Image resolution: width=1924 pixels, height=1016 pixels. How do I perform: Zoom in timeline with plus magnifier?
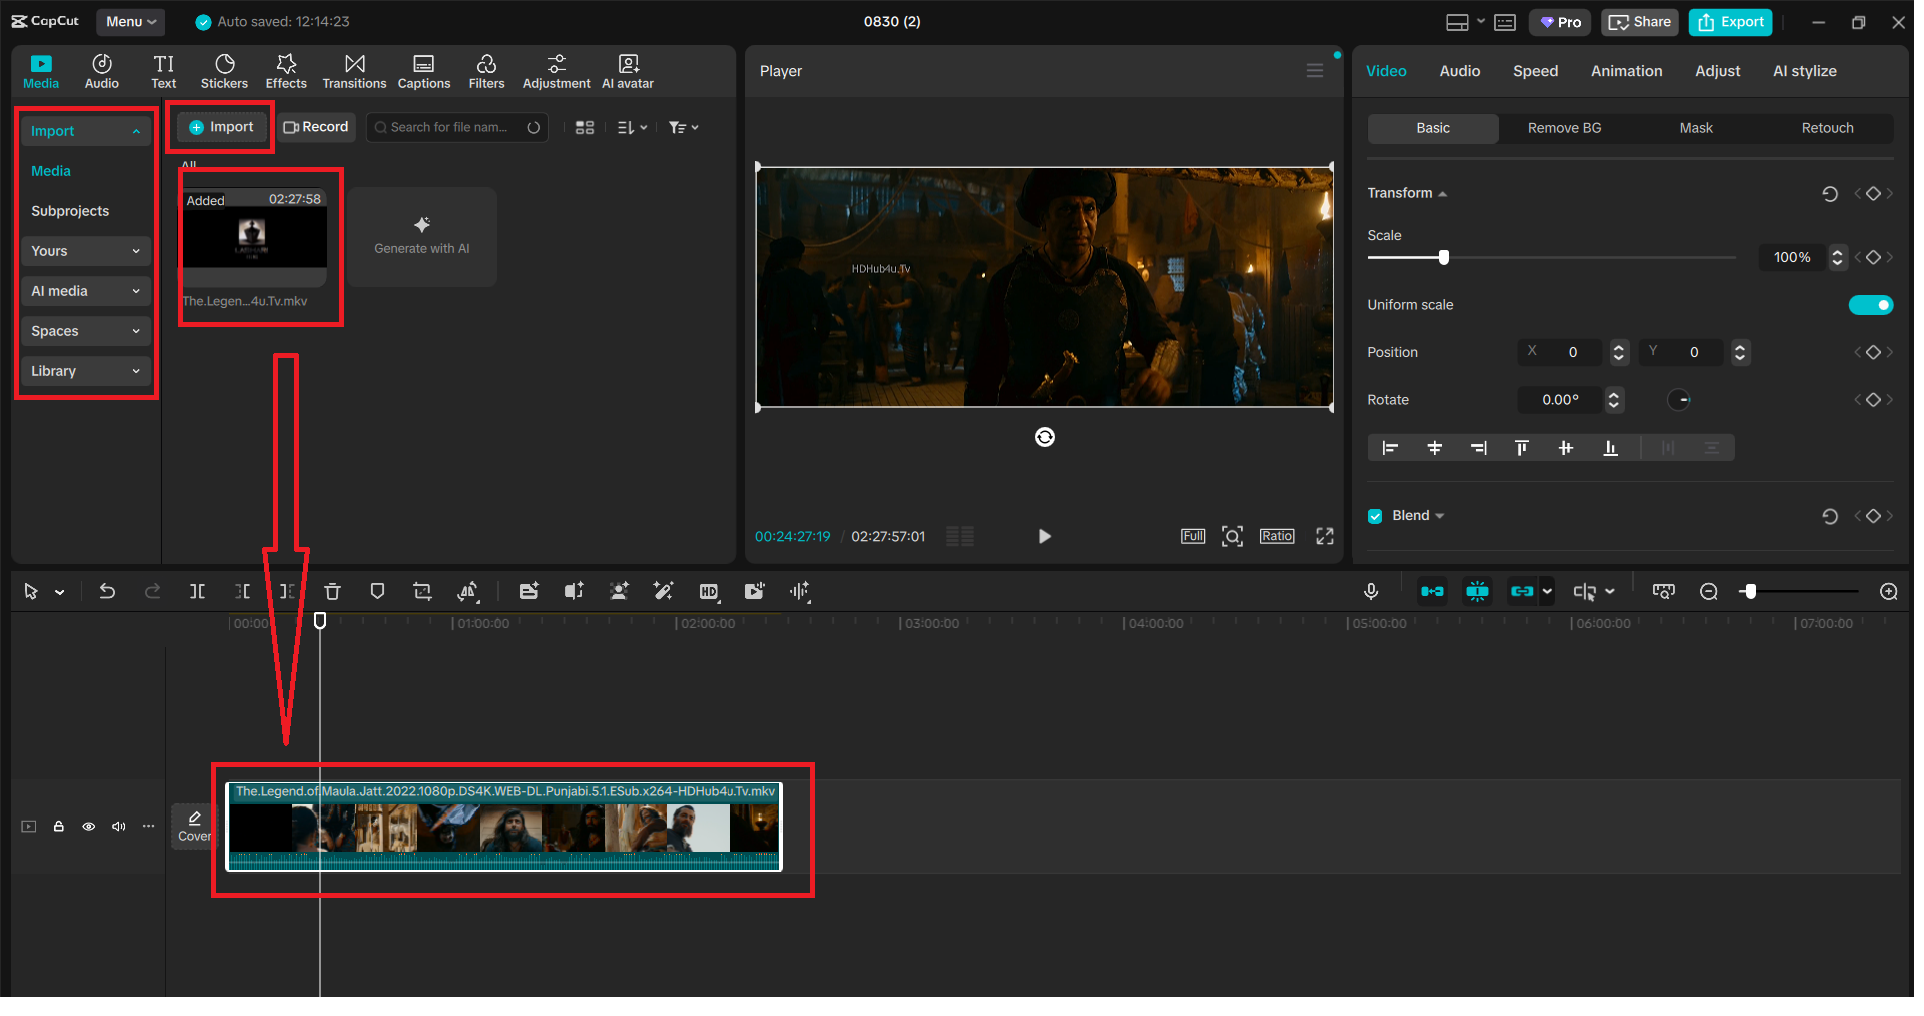pyautogui.click(x=1889, y=592)
